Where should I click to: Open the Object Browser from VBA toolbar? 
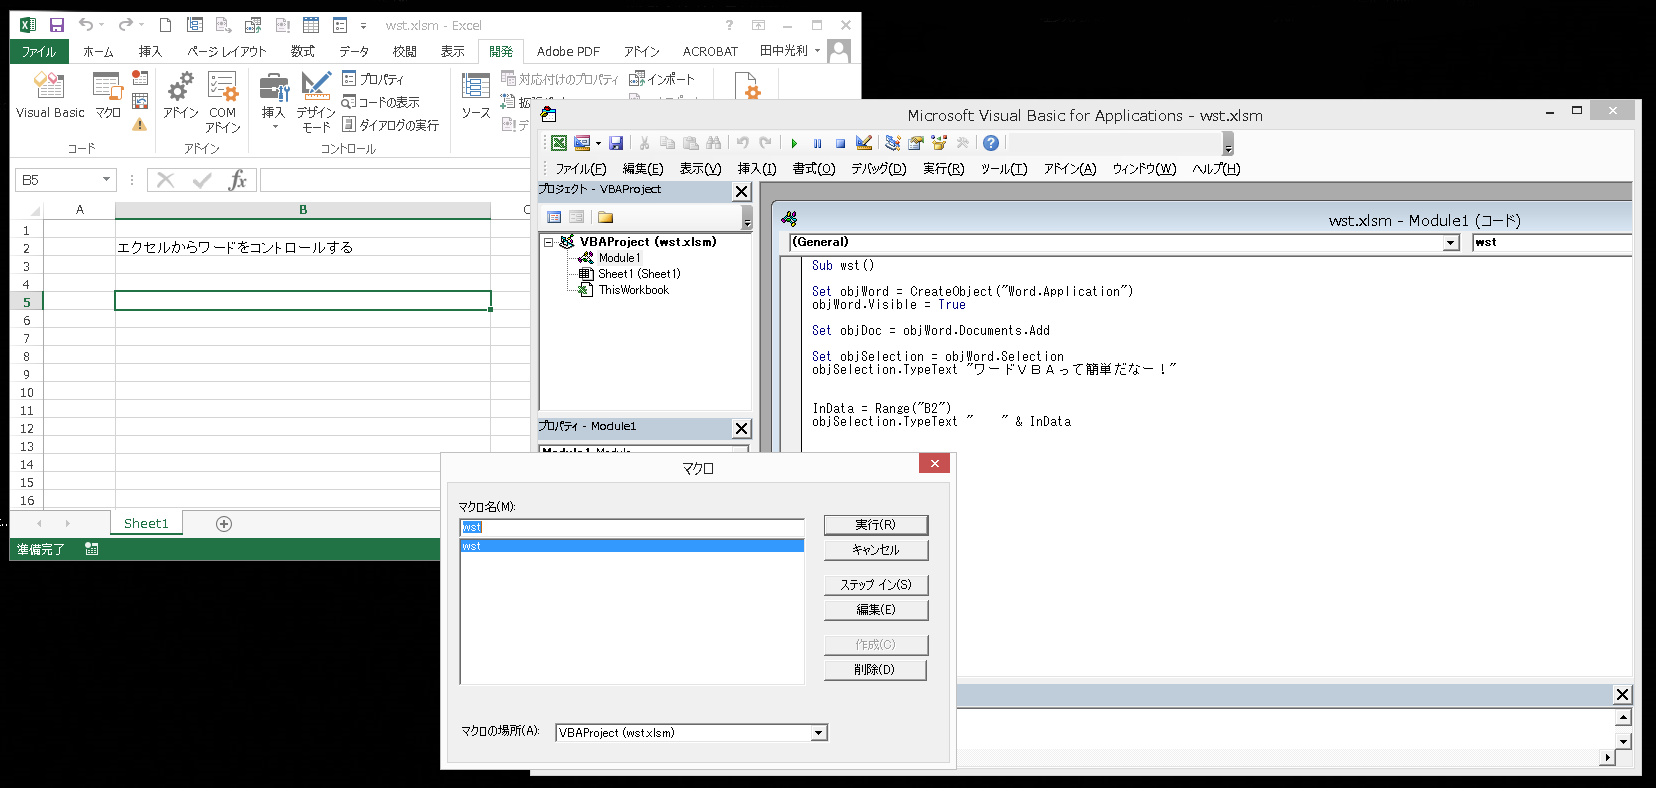938,143
